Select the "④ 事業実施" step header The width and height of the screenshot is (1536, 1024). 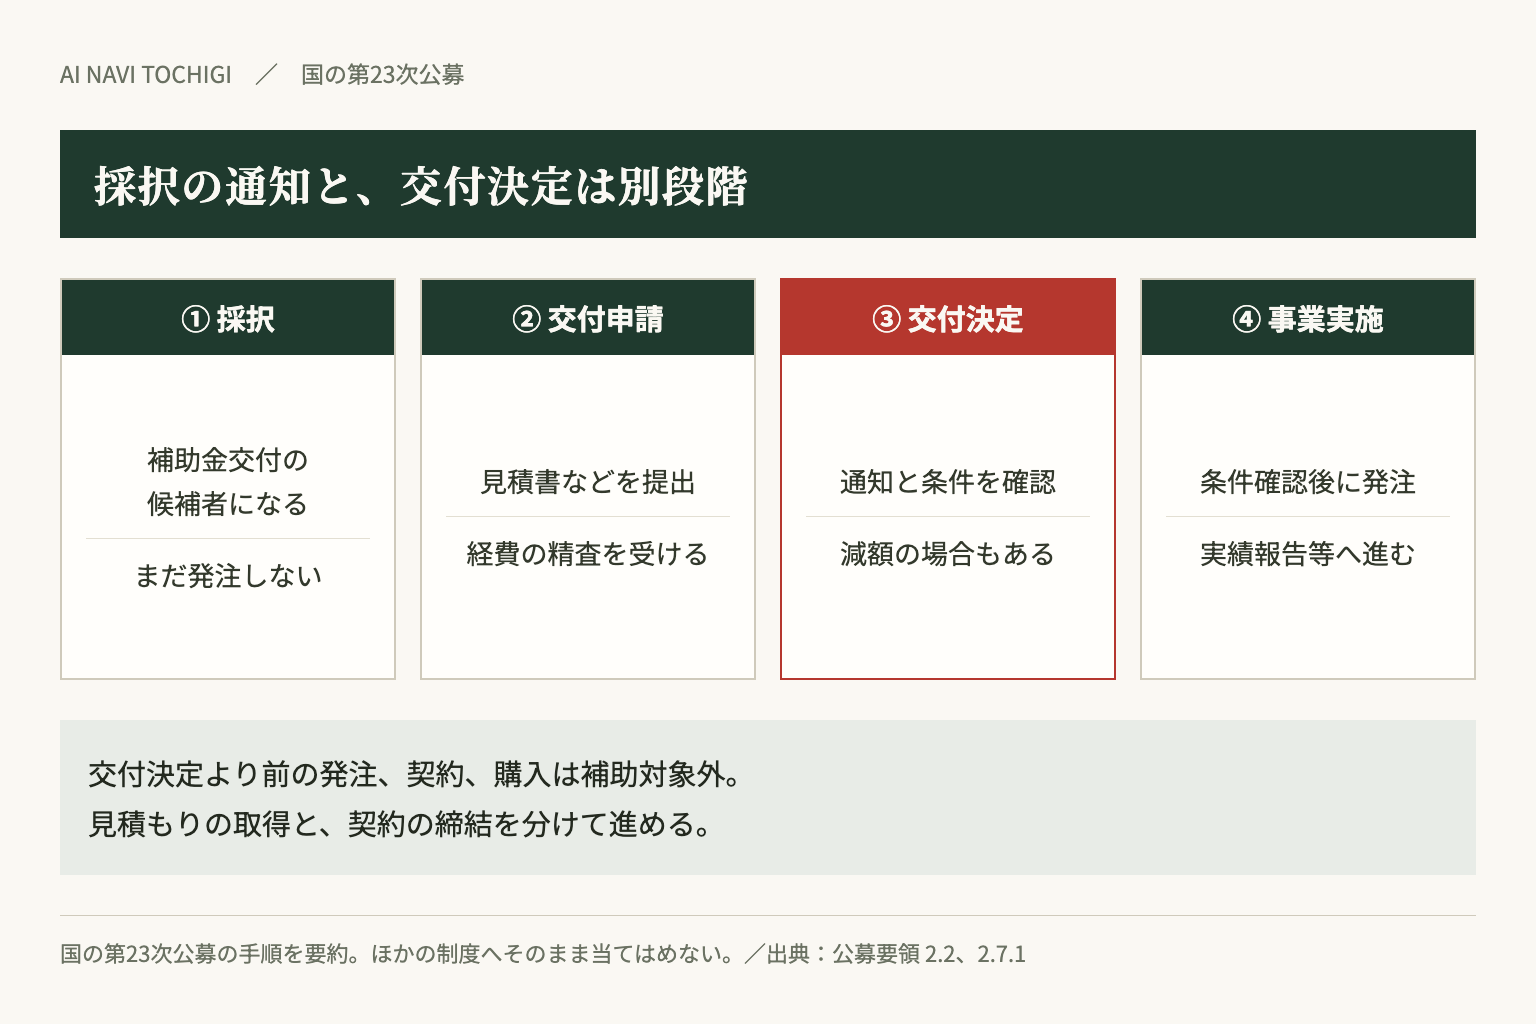(1308, 318)
